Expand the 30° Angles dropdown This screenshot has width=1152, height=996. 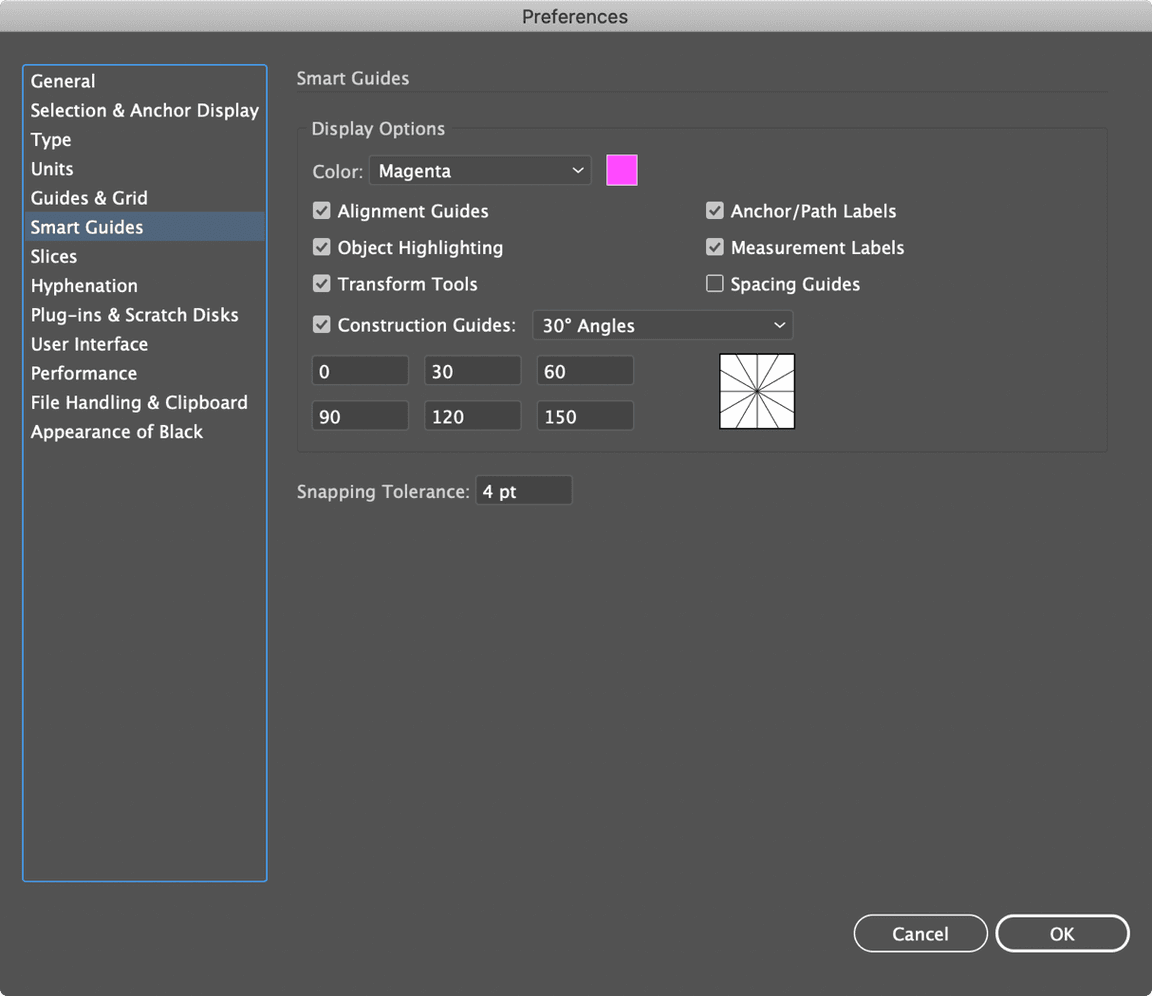click(x=662, y=326)
